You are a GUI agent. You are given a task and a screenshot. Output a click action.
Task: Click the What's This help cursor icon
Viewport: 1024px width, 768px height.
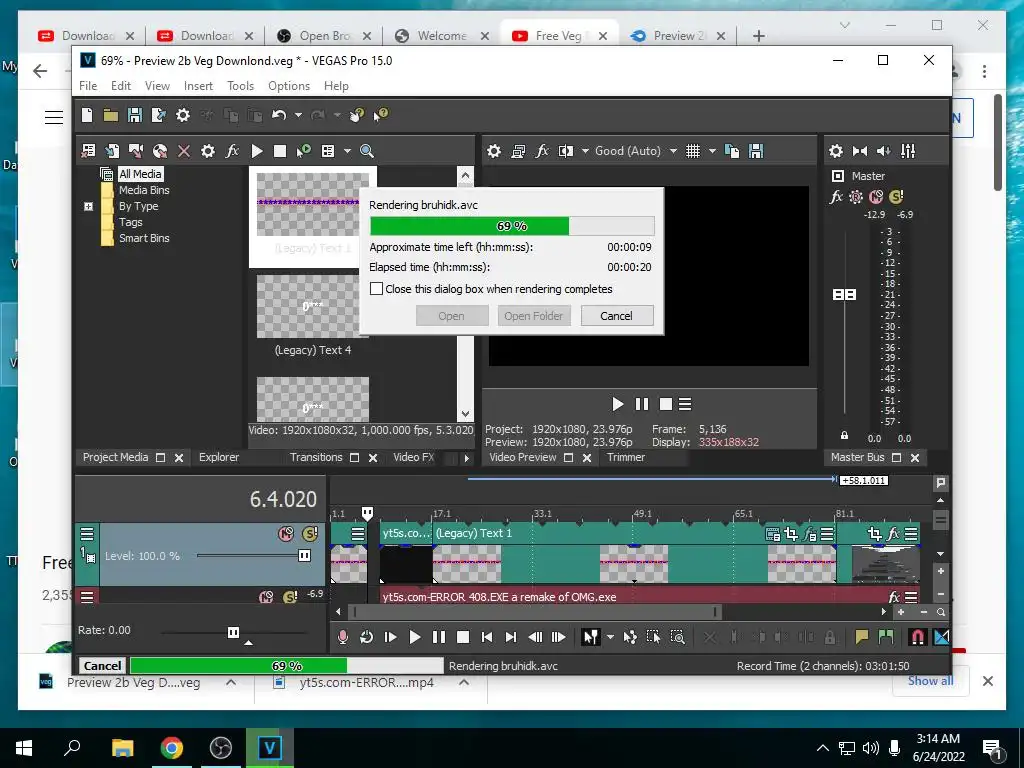[381, 116]
